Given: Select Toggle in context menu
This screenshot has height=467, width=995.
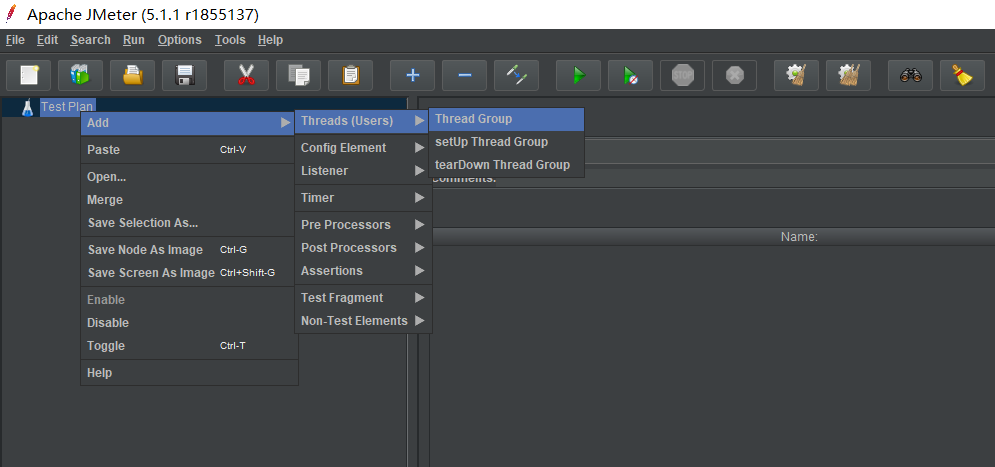Looking at the screenshot, I should [189, 346].
